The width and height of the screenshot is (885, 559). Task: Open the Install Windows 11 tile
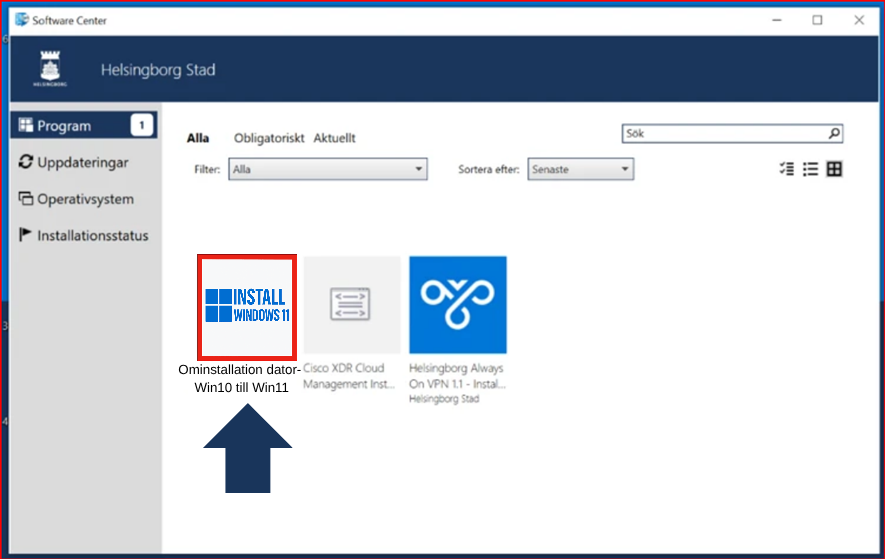click(247, 307)
